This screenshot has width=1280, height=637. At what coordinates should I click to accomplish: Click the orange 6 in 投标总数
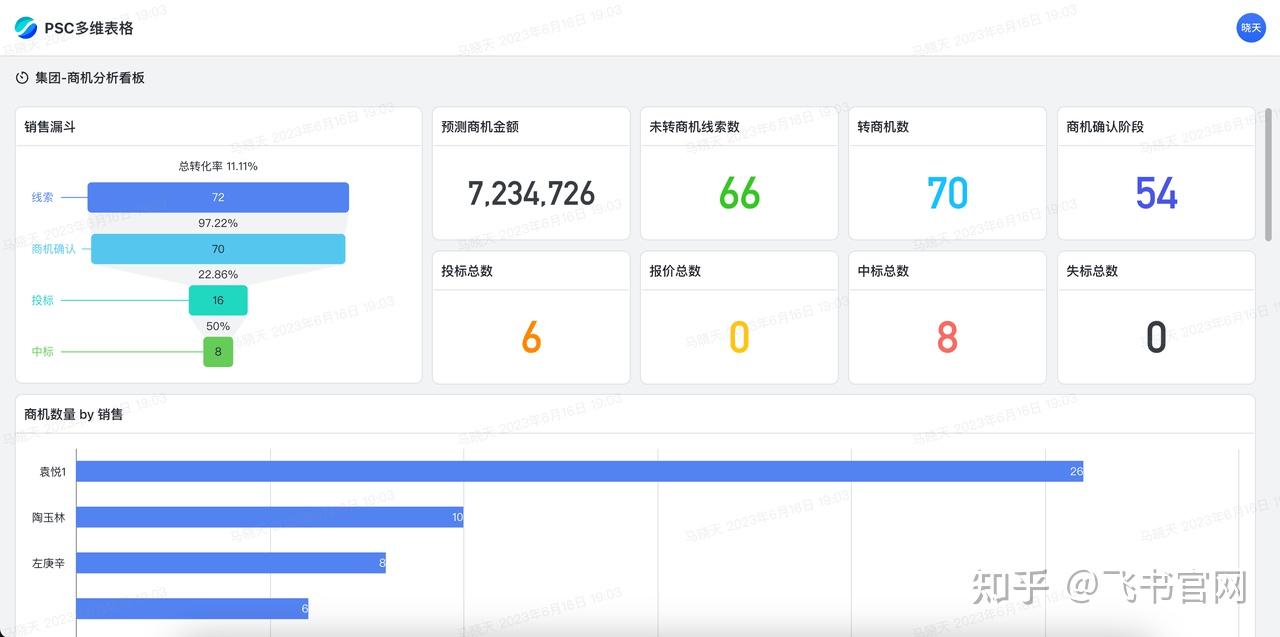(530, 338)
